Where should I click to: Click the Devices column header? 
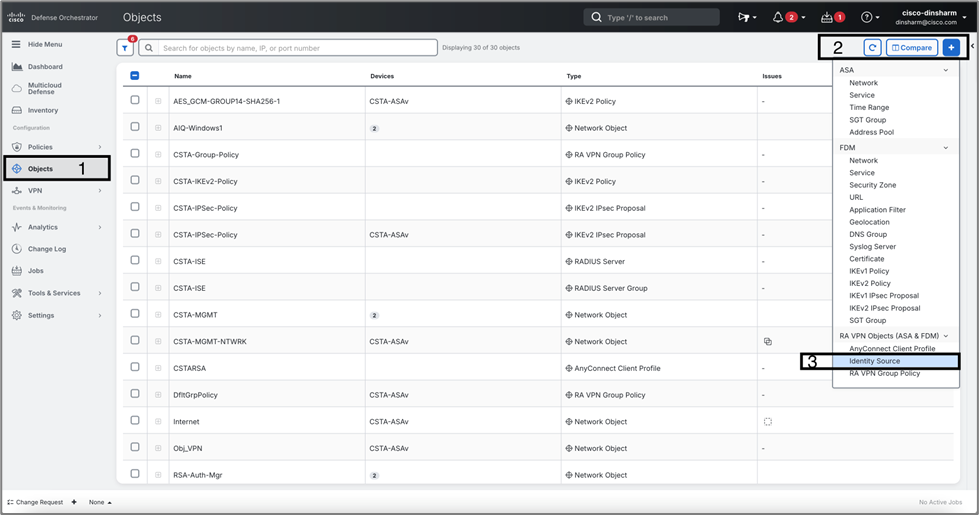pos(382,76)
